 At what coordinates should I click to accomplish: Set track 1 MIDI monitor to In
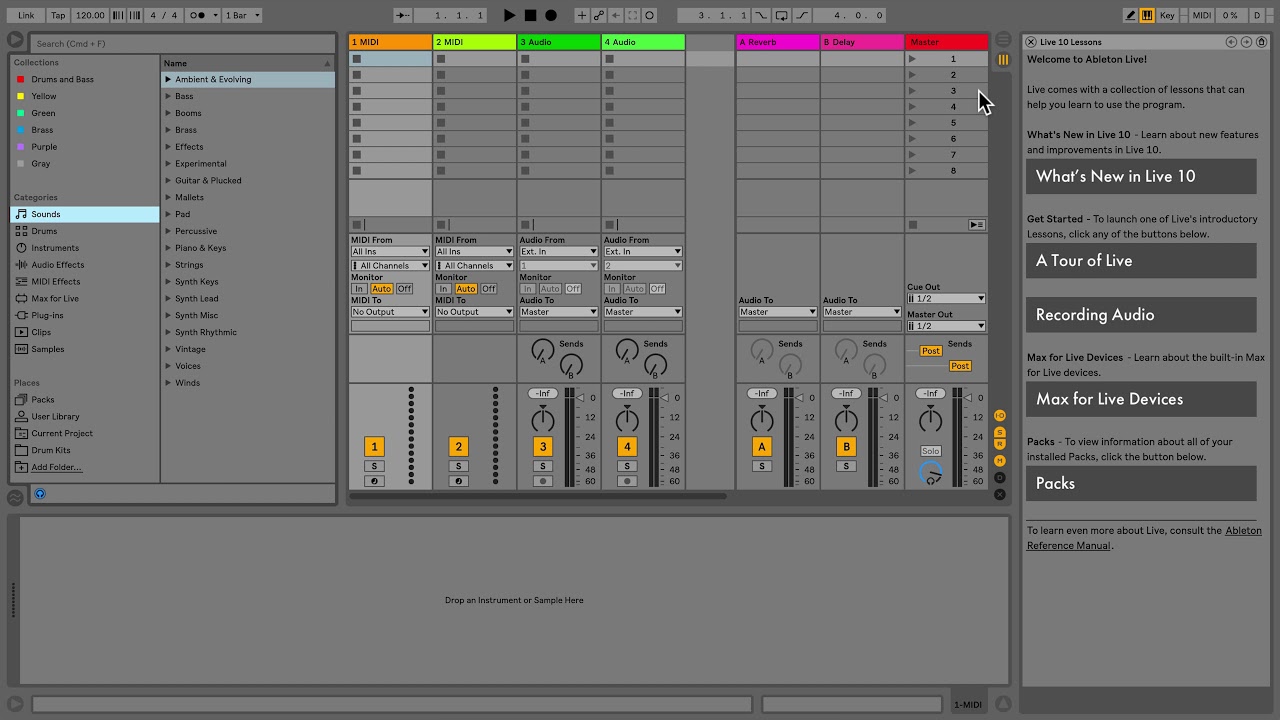[x=359, y=289]
